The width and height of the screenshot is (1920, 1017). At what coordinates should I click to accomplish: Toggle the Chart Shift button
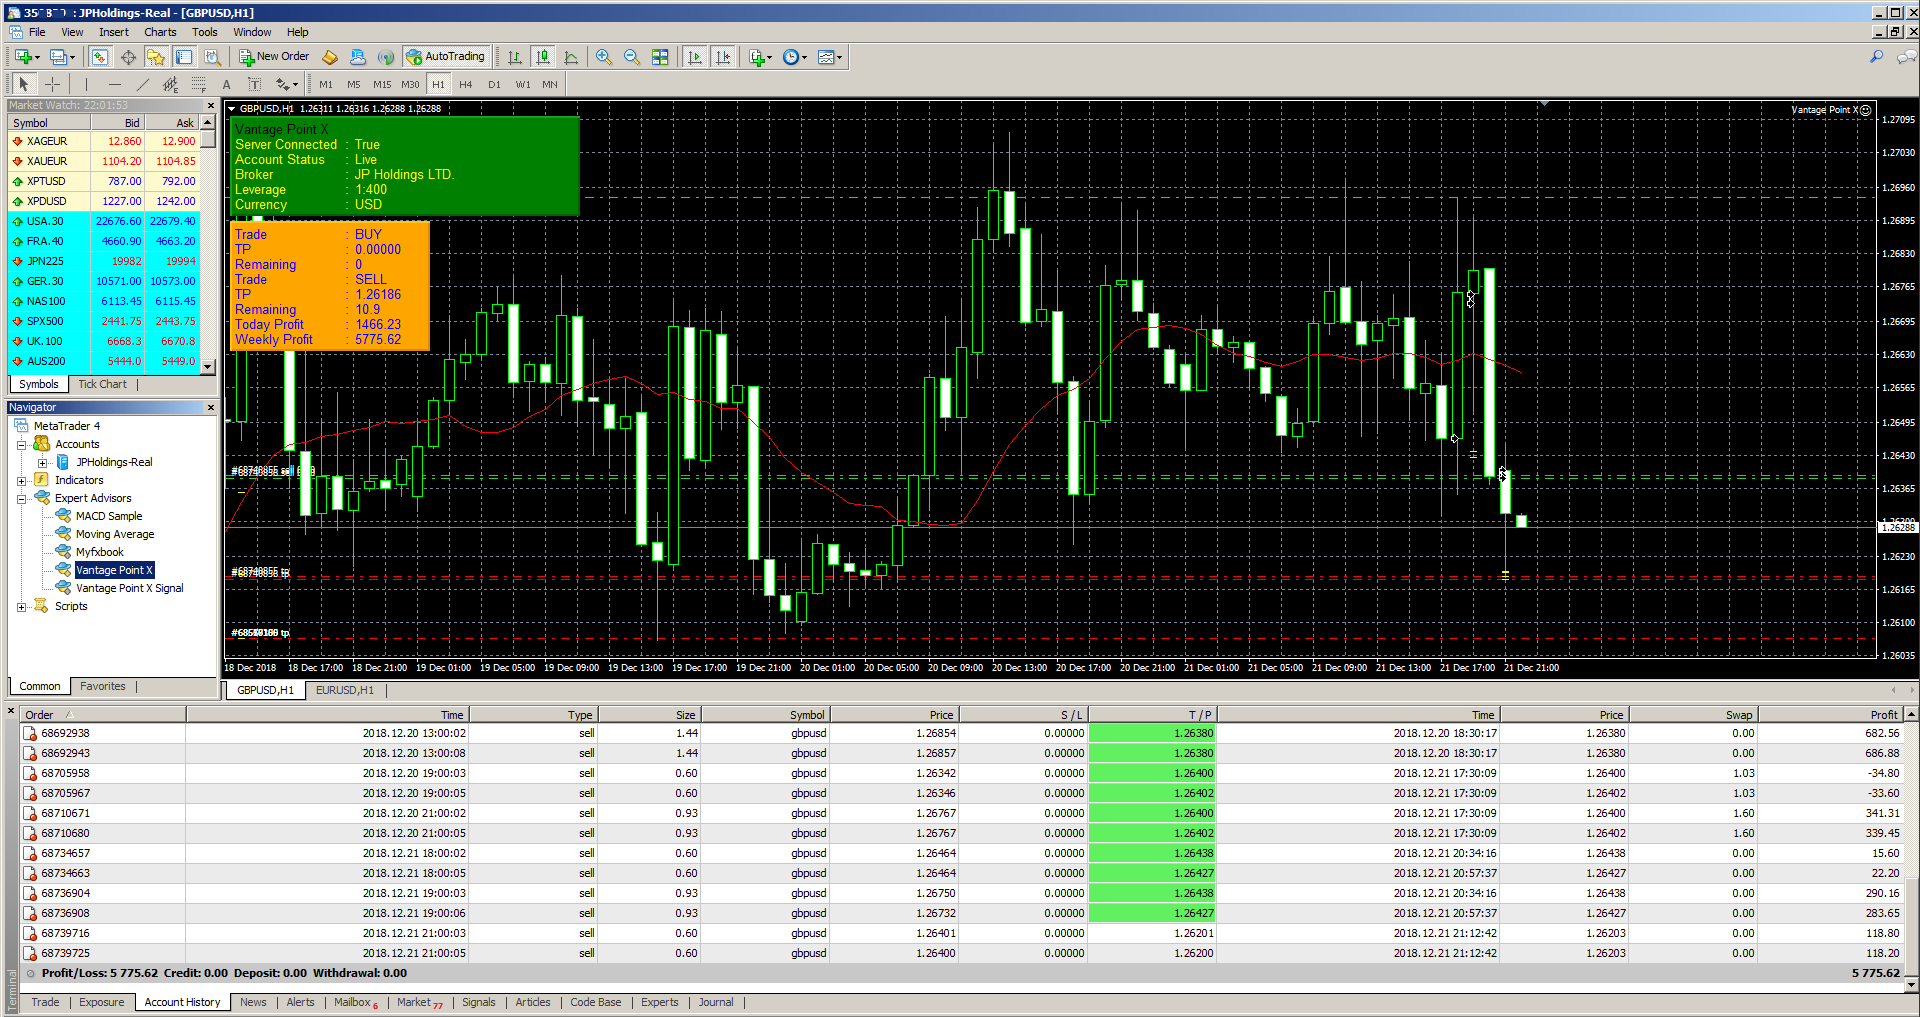[723, 57]
